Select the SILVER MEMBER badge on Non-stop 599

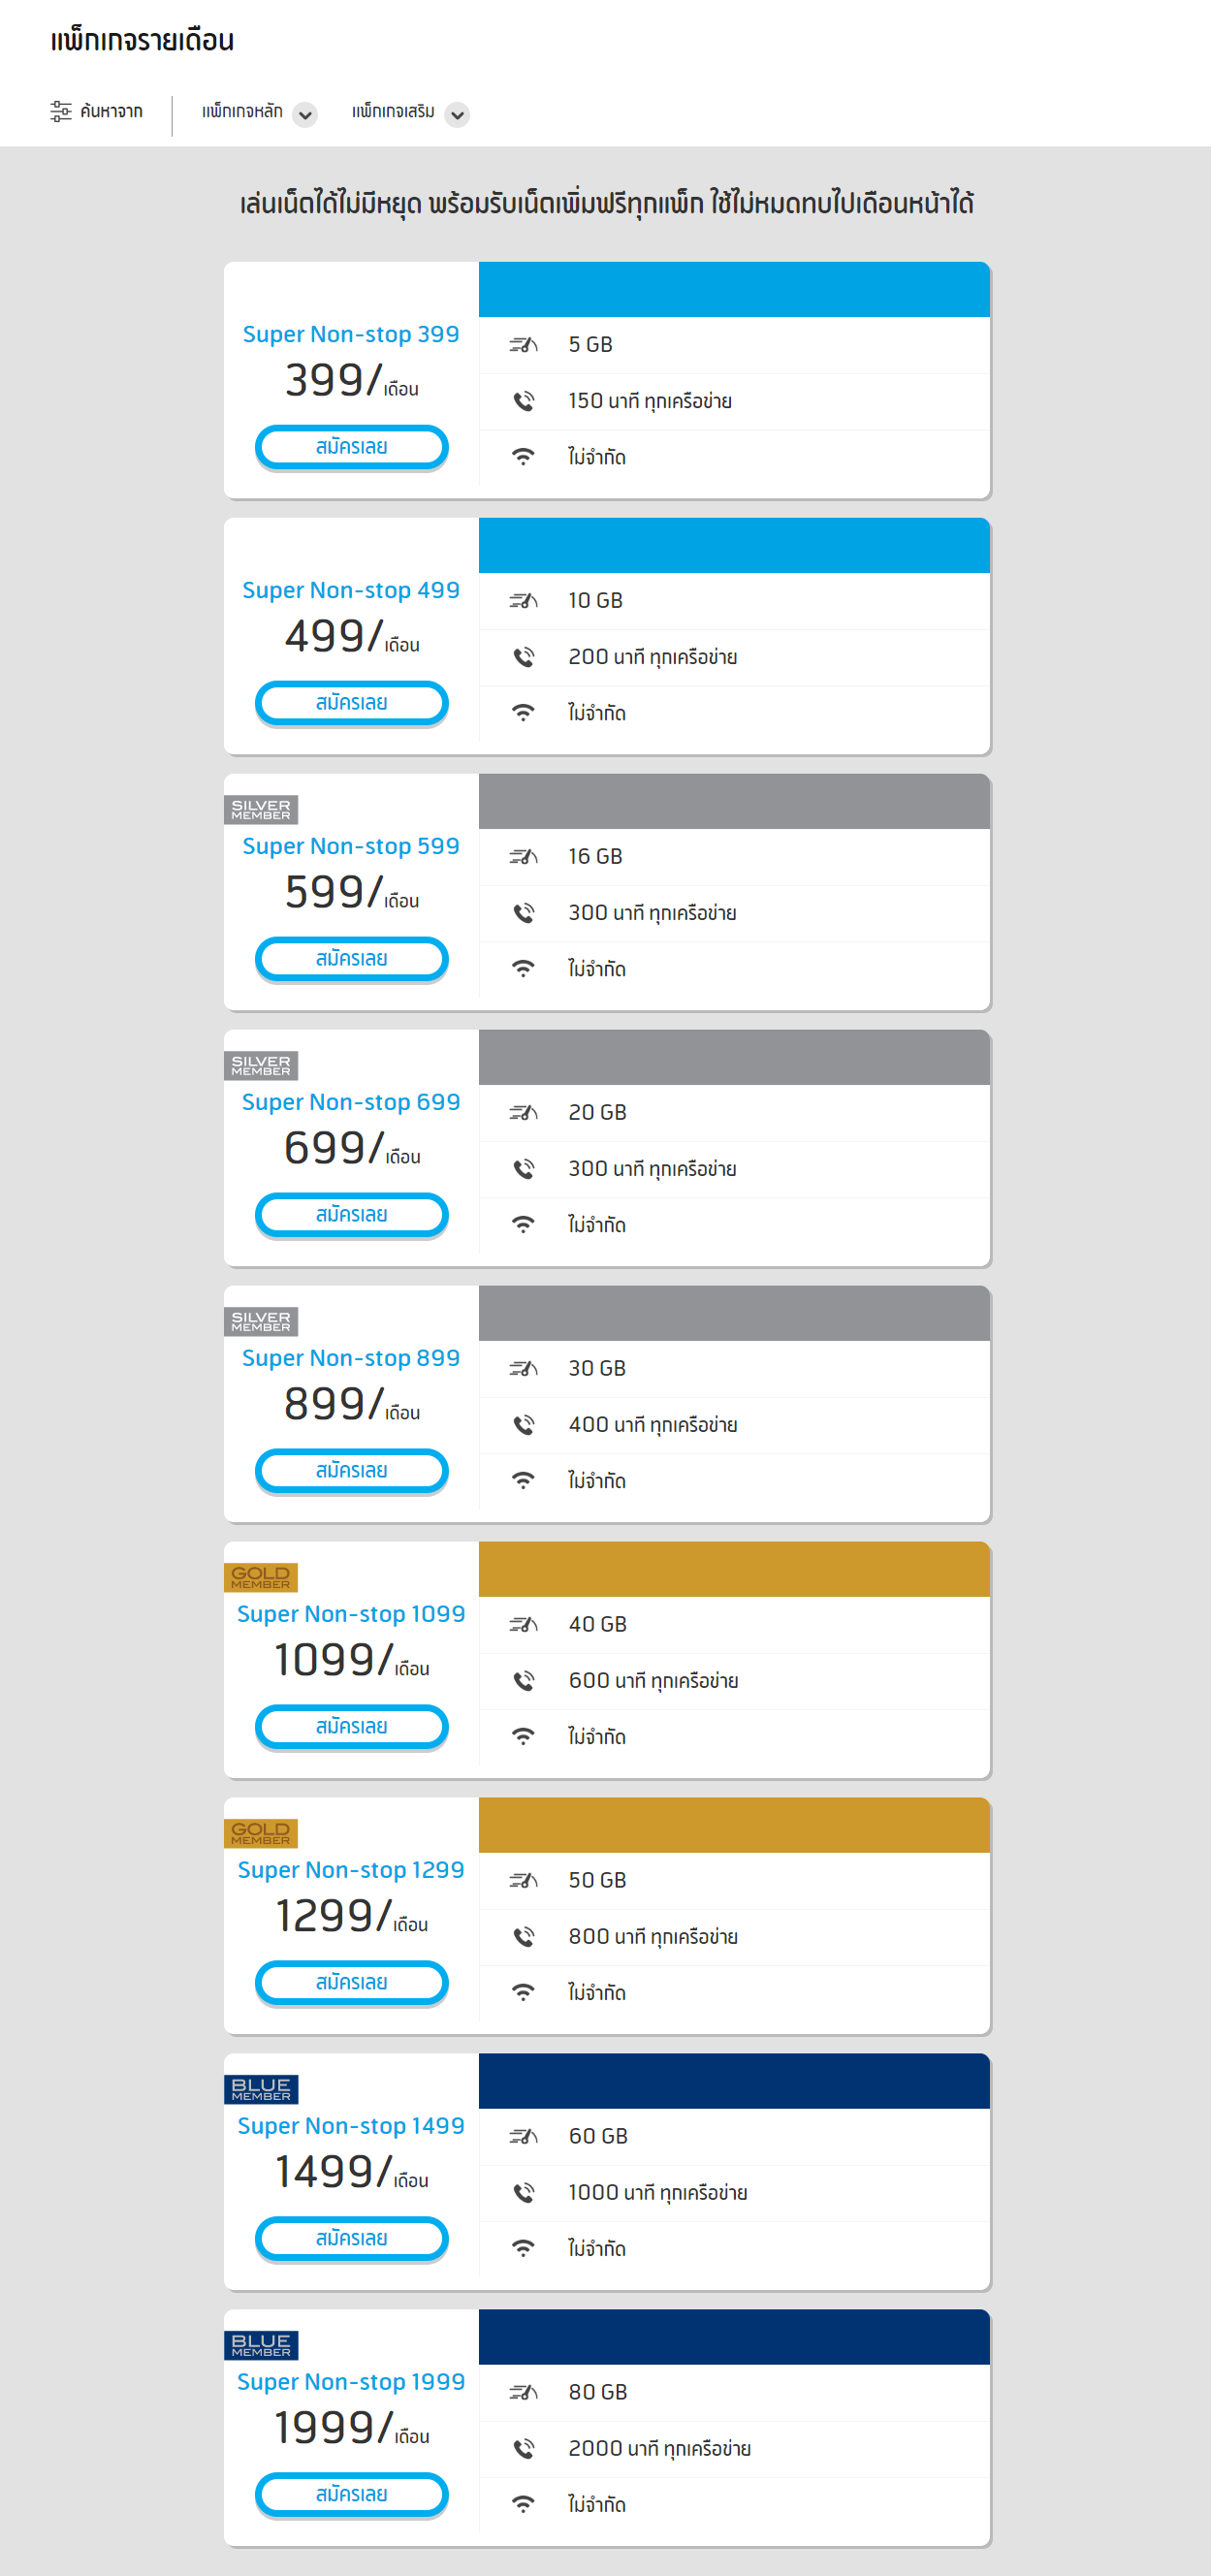pyautogui.click(x=261, y=809)
